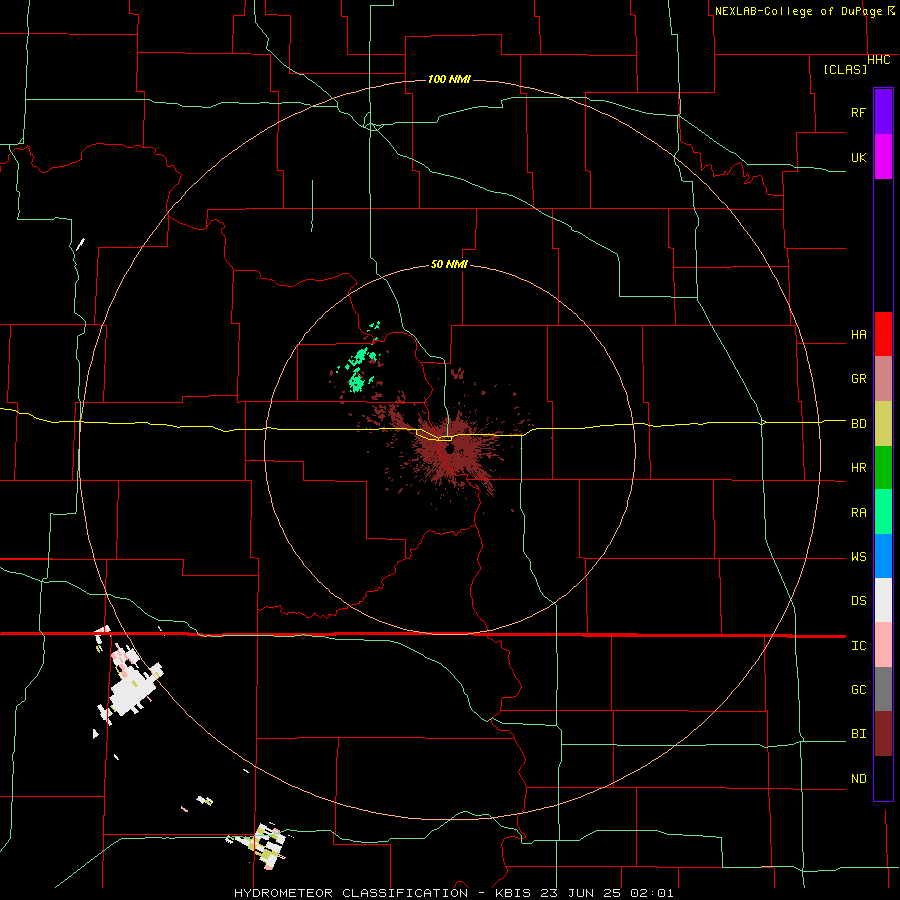Click the RA legend label
The width and height of the screenshot is (900, 900).
(x=858, y=513)
